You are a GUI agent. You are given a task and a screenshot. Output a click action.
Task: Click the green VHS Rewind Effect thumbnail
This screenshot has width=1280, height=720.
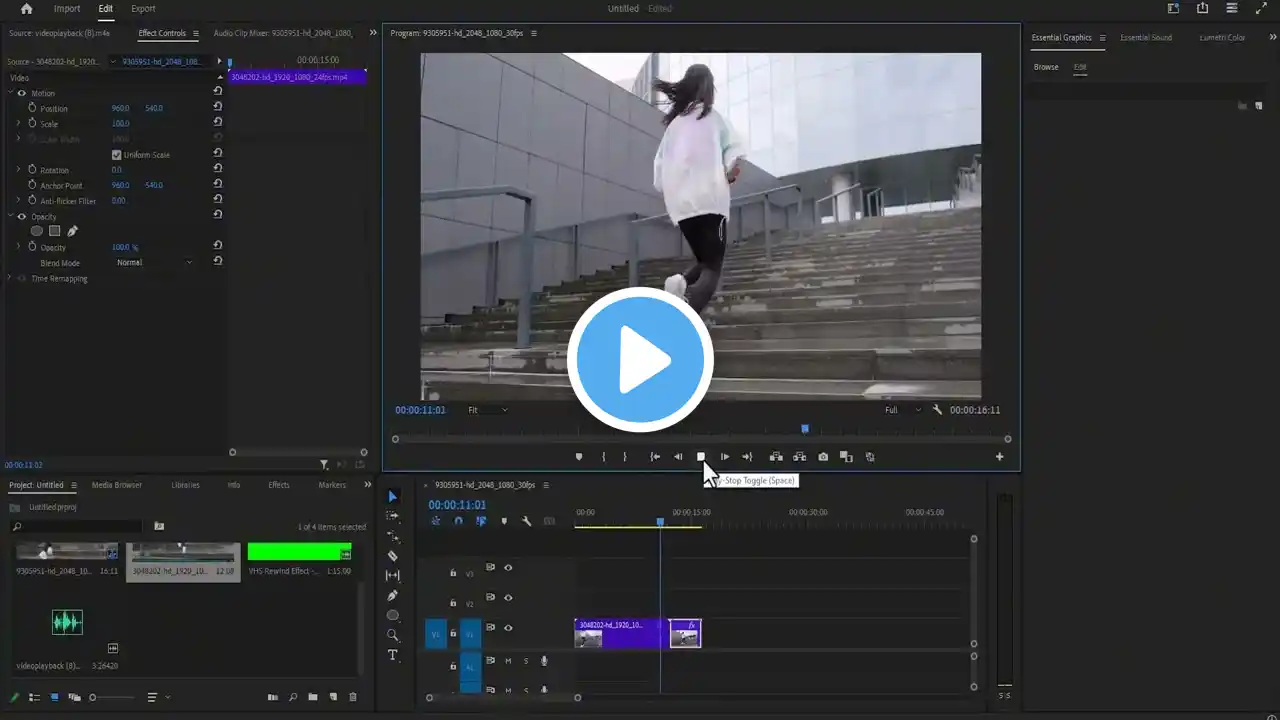(299, 552)
